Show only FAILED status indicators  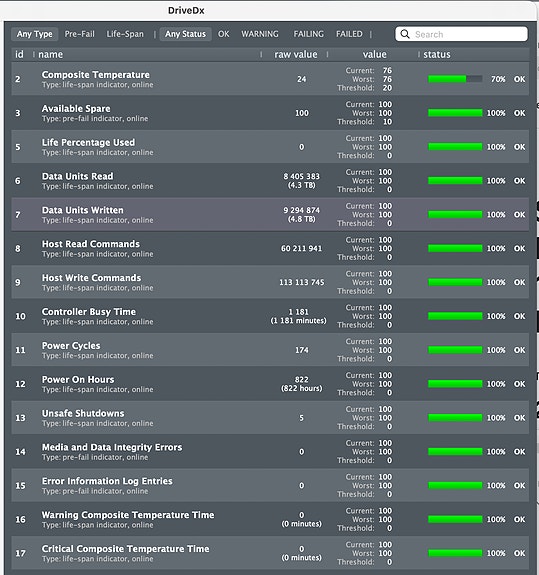coord(349,34)
